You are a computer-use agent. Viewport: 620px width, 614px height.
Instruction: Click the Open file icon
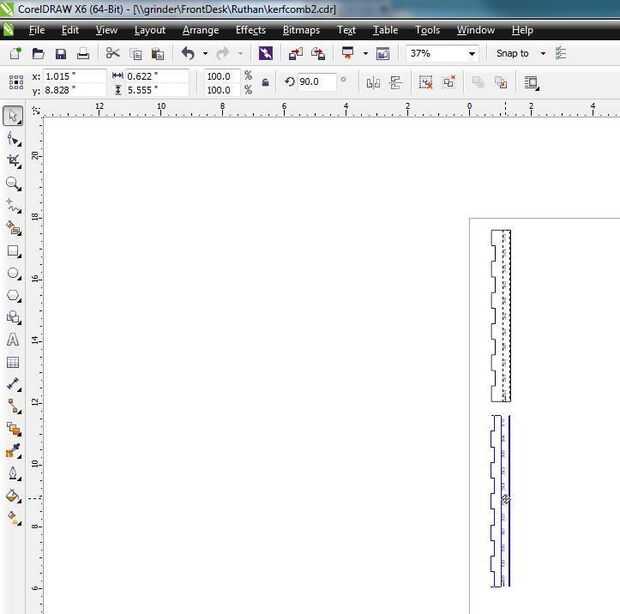coord(38,53)
